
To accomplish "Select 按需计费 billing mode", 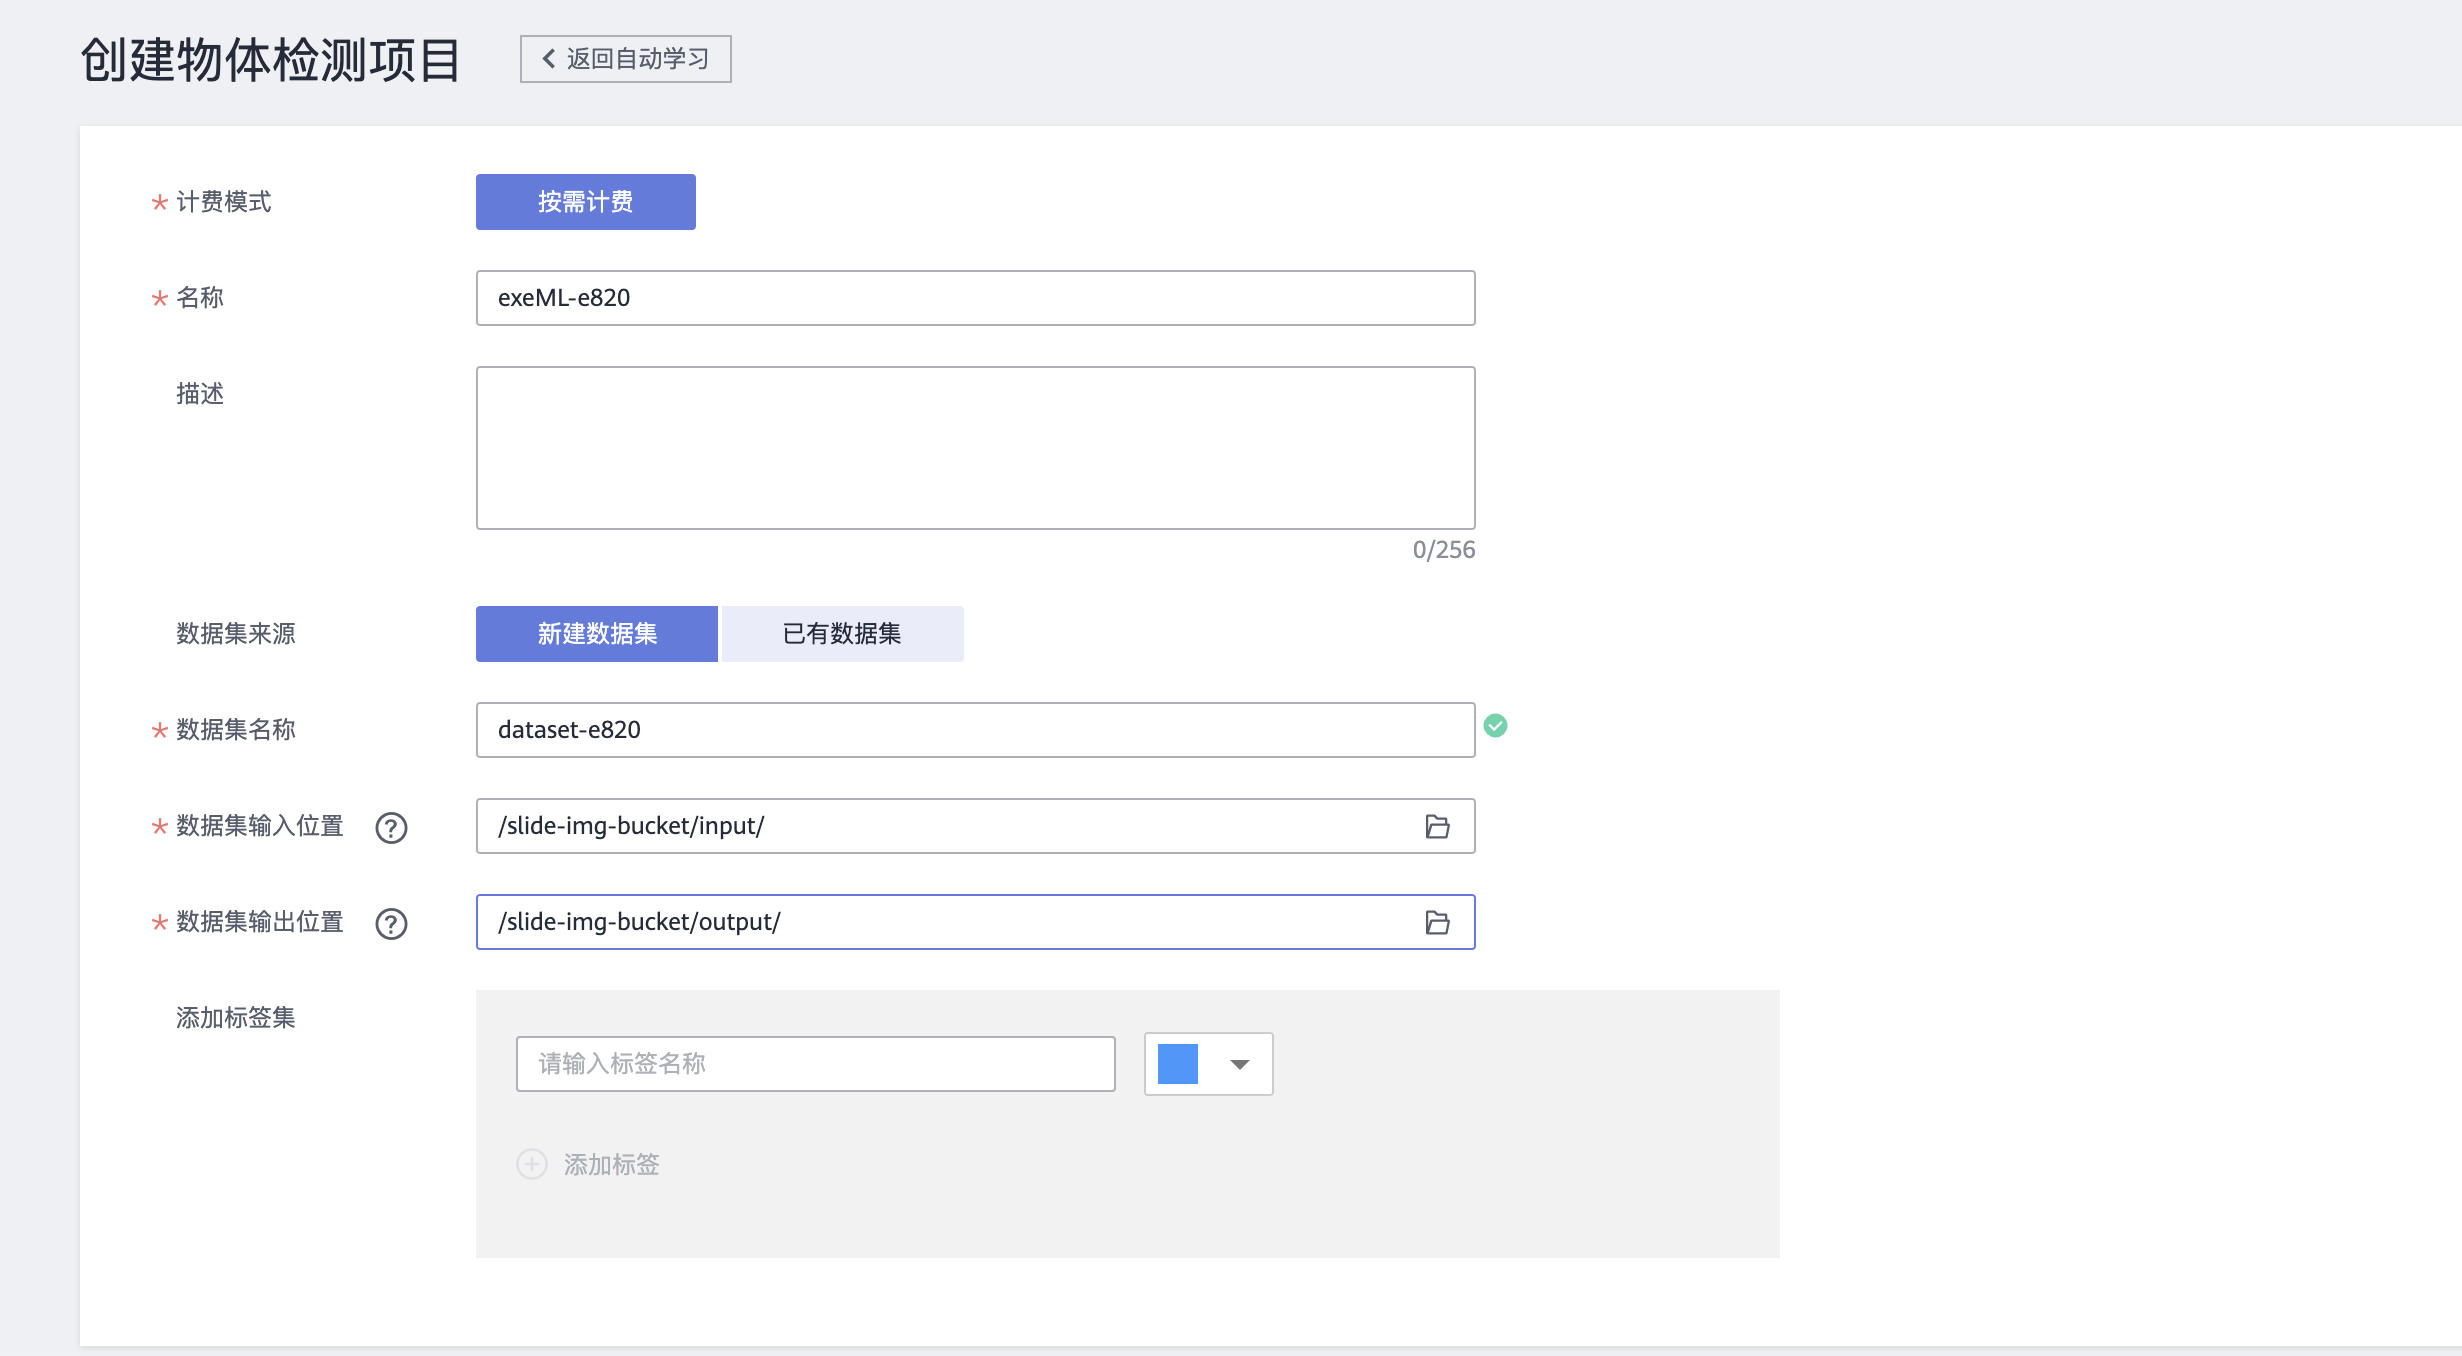I will pos(585,202).
